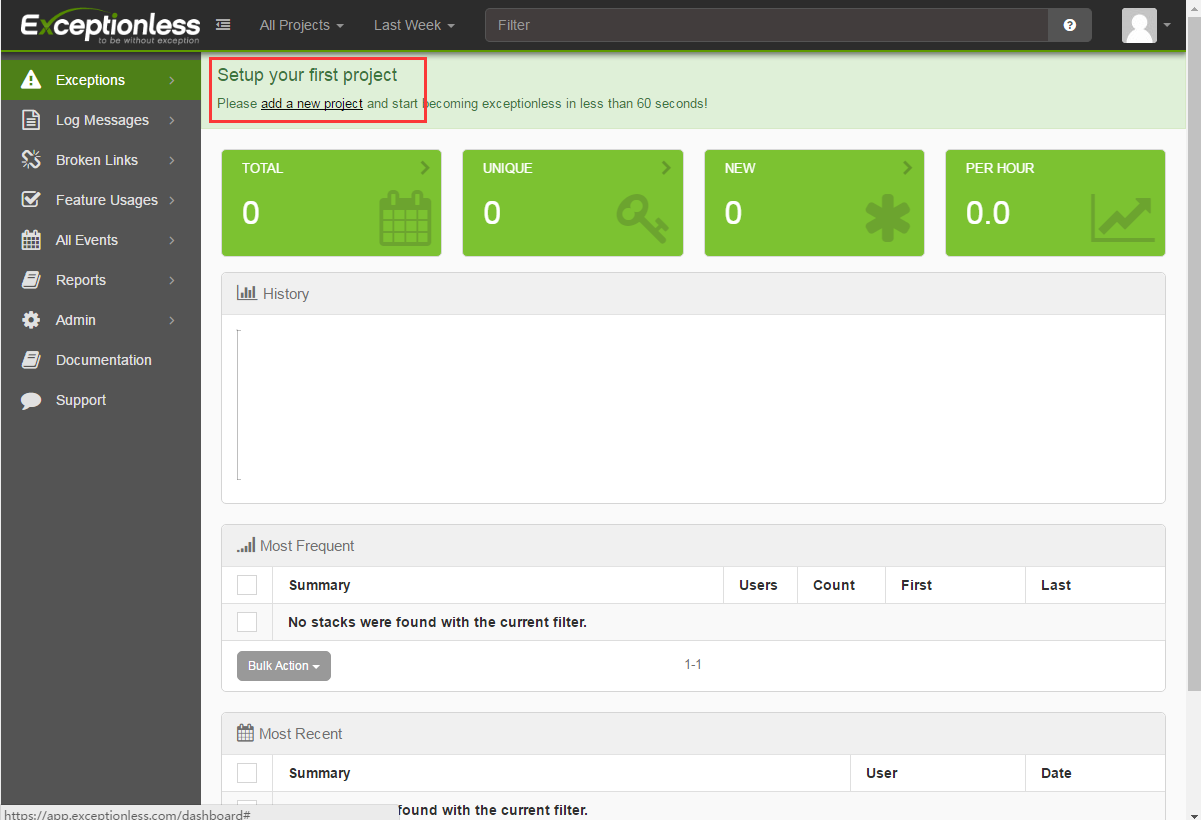This screenshot has height=820, width=1201.
Task: Select Feature Usages in the sidebar
Action: [106, 200]
